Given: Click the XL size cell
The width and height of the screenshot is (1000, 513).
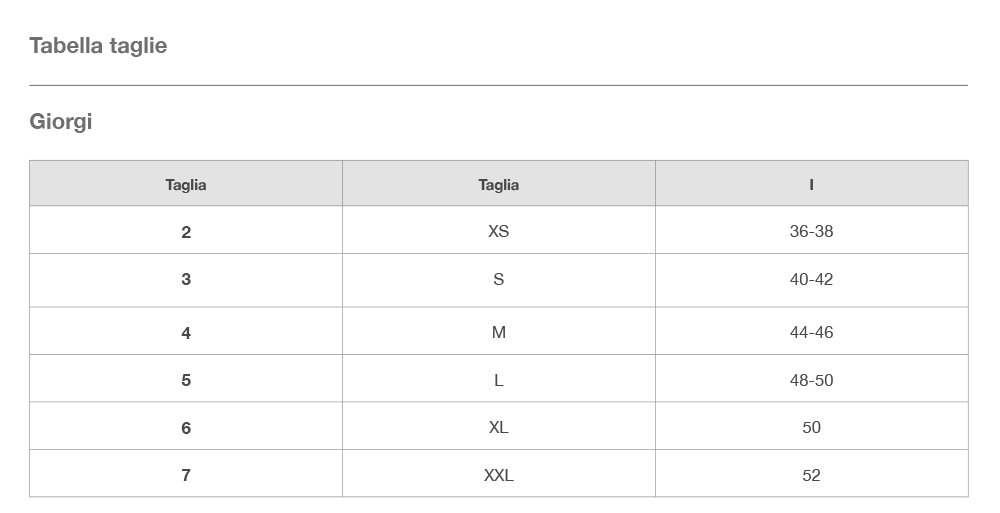Looking at the screenshot, I should coord(499,426).
